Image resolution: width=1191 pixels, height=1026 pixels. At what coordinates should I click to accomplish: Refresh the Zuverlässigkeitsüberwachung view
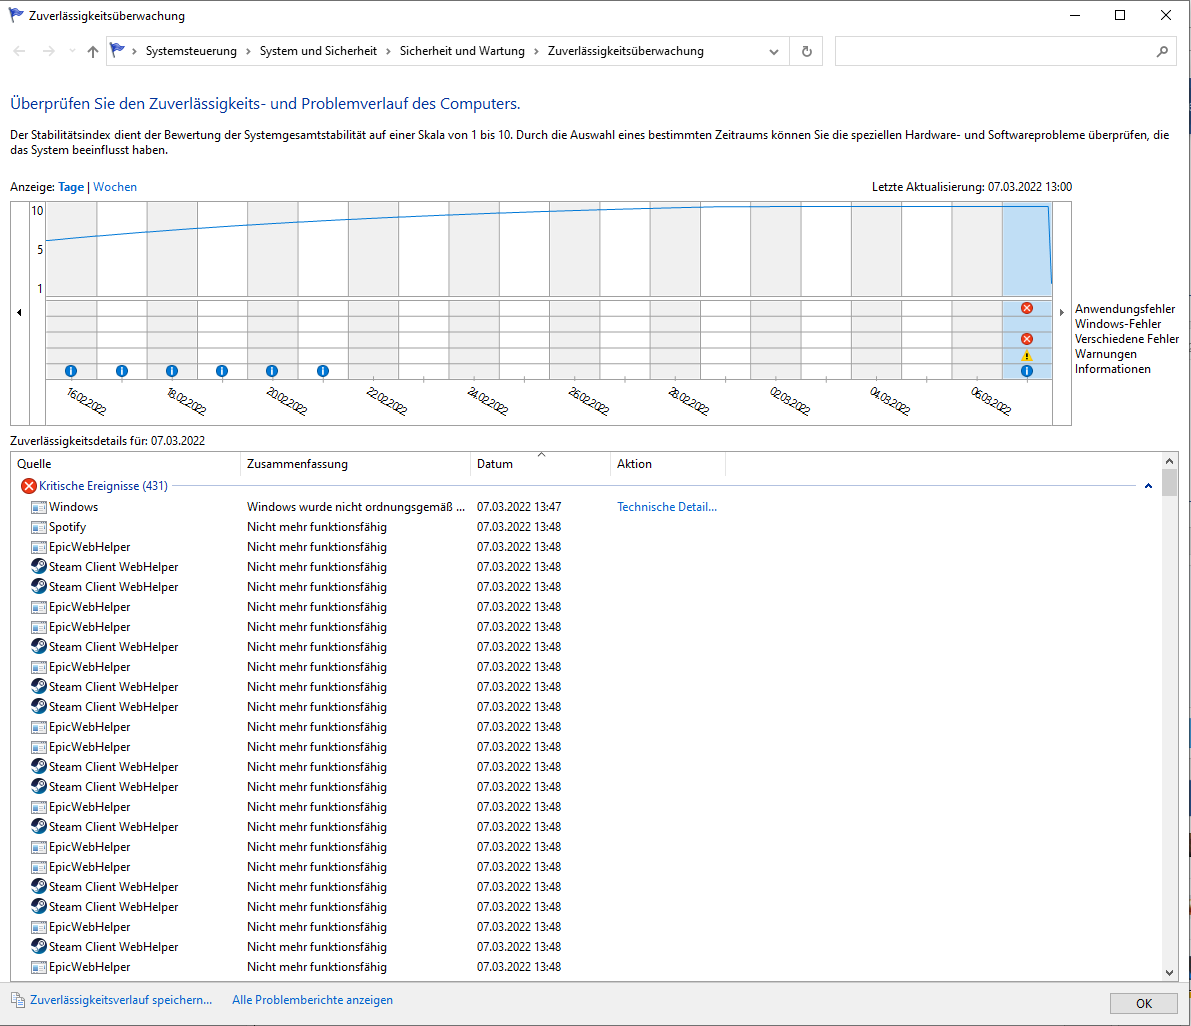point(807,51)
